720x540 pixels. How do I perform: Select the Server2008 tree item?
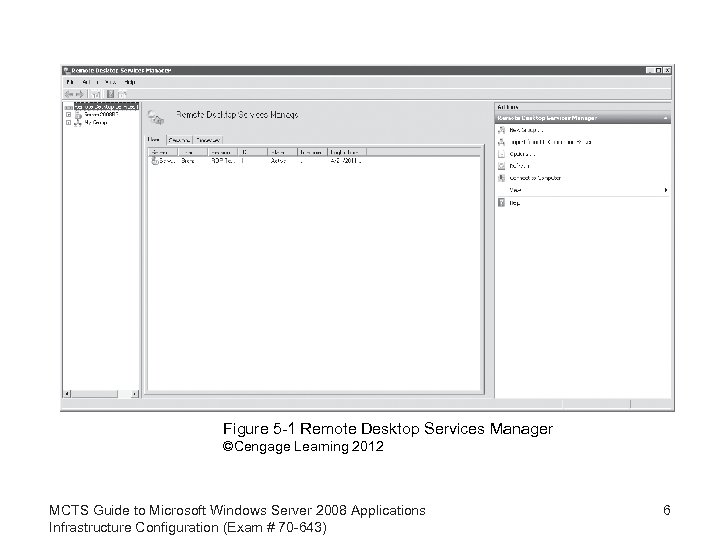point(101,115)
